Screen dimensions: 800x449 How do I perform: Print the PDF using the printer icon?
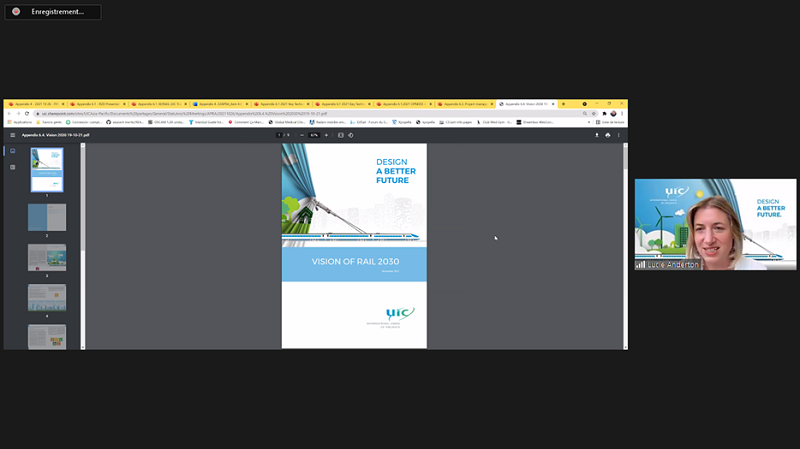608,135
